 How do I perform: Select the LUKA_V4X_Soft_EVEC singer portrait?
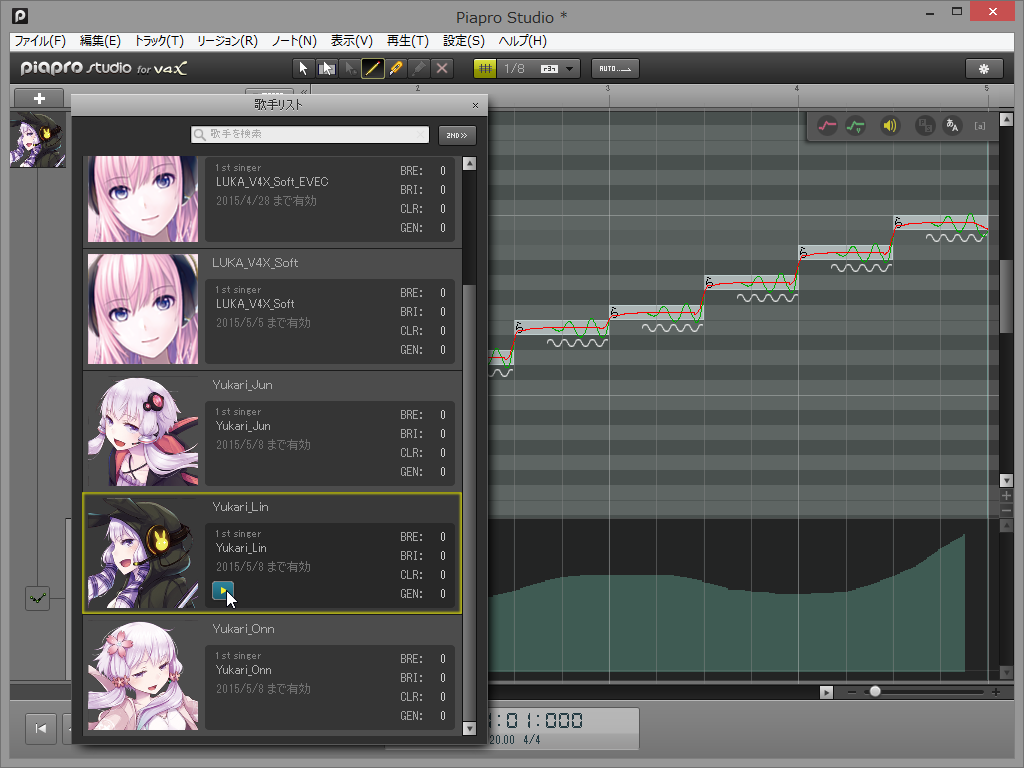143,199
